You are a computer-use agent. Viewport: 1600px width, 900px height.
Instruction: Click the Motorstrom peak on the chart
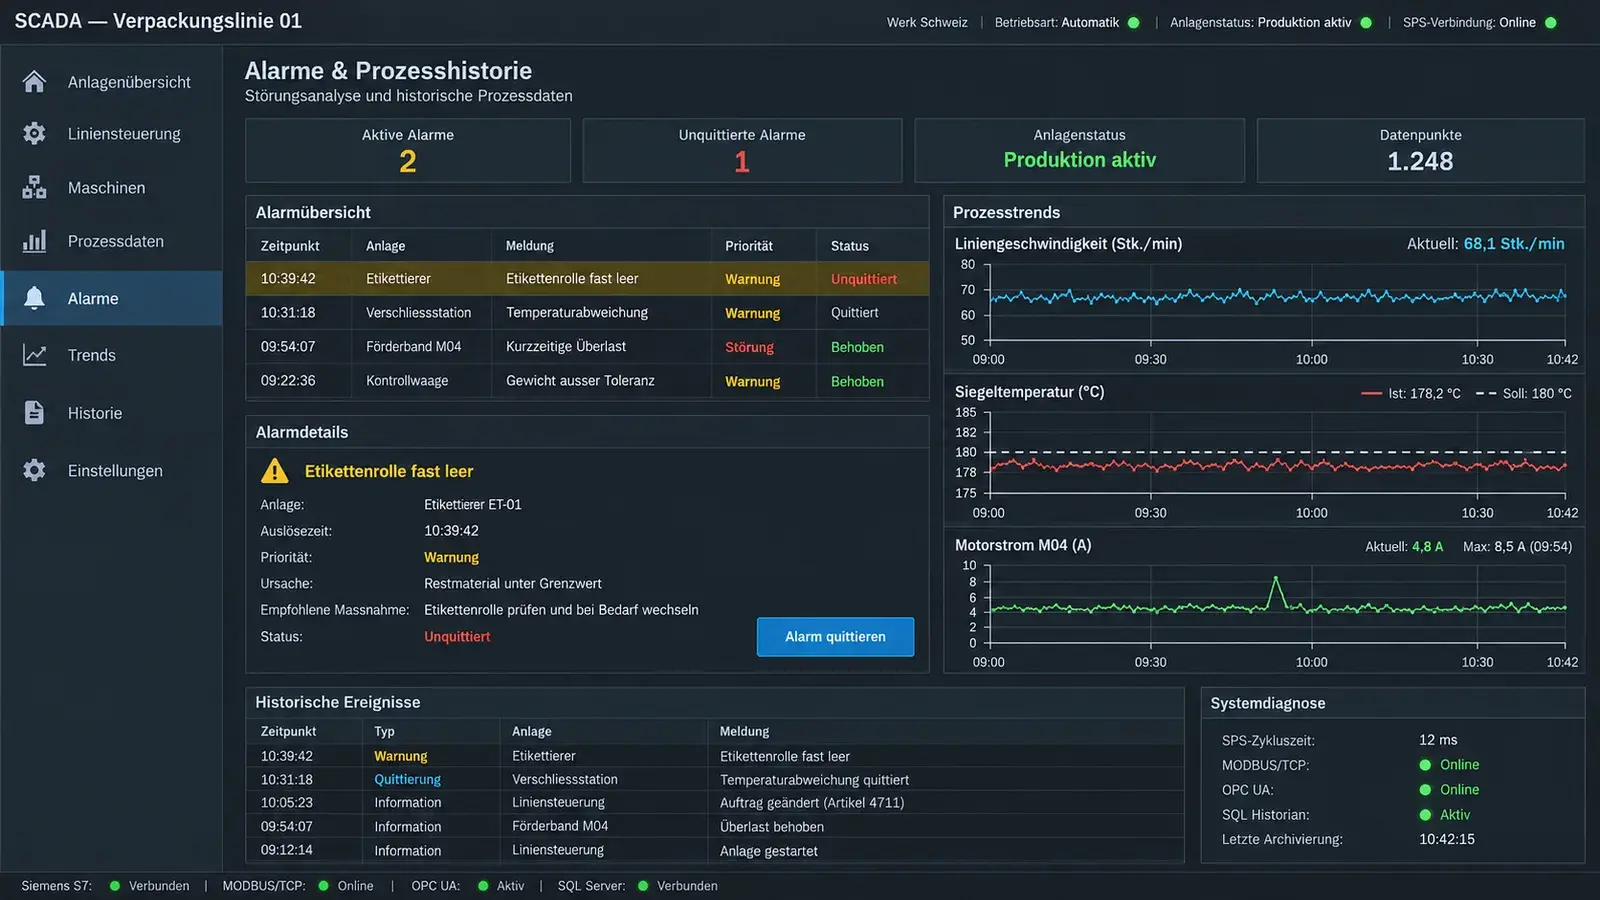point(1275,579)
